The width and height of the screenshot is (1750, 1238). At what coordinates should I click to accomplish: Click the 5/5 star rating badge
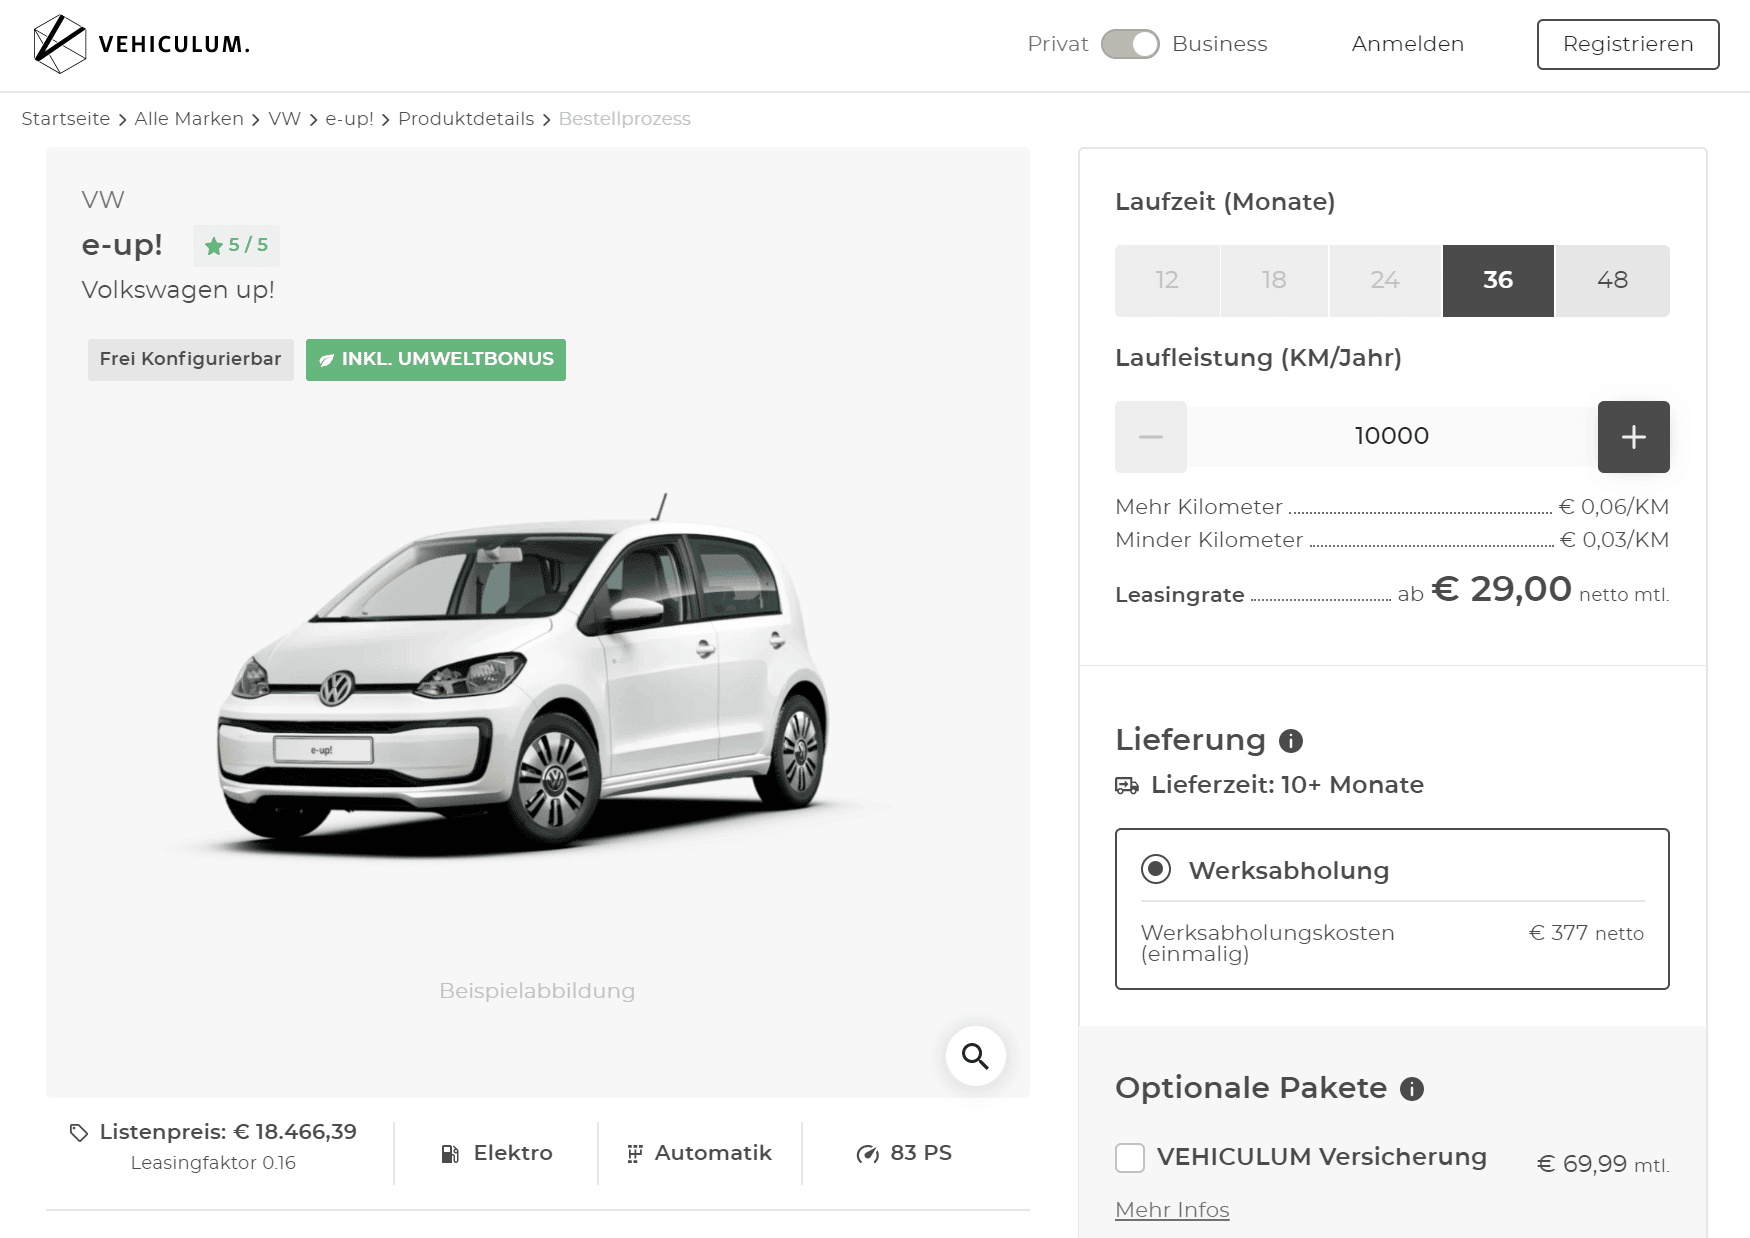pos(236,245)
